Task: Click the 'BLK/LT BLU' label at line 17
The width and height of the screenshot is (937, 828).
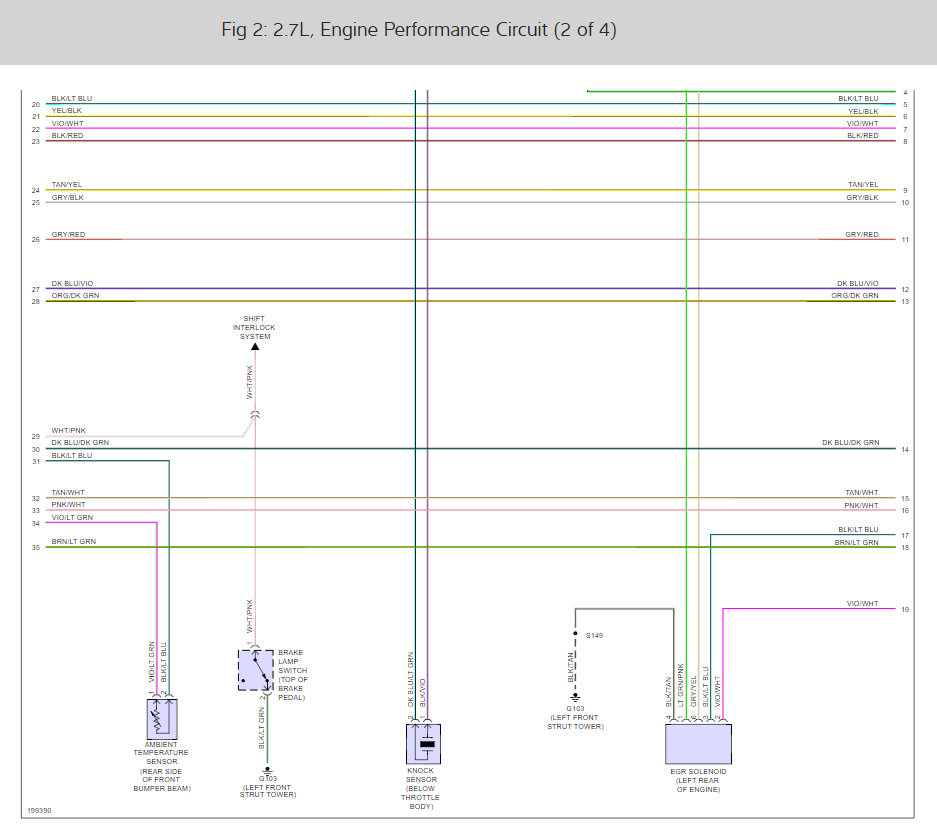Action: 858,530
